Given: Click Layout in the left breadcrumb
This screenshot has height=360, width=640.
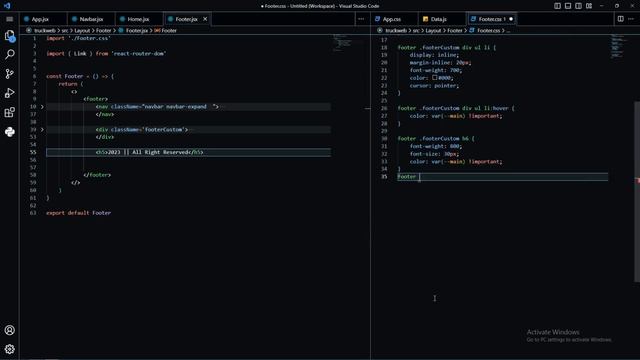Looking at the screenshot, I should [x=82, y=31].
